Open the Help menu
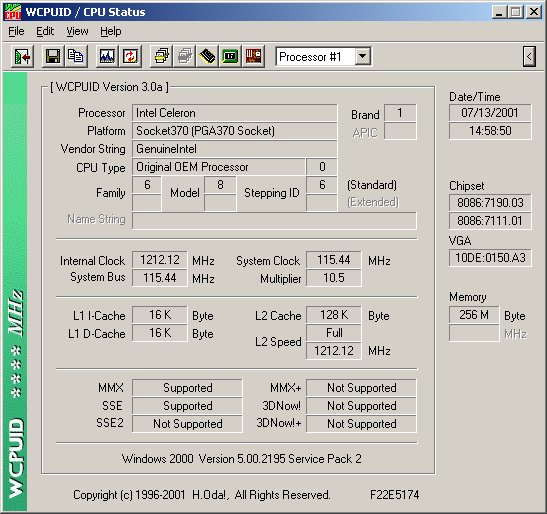The width and height of the screenshot is (547, 514). point(111,31)
